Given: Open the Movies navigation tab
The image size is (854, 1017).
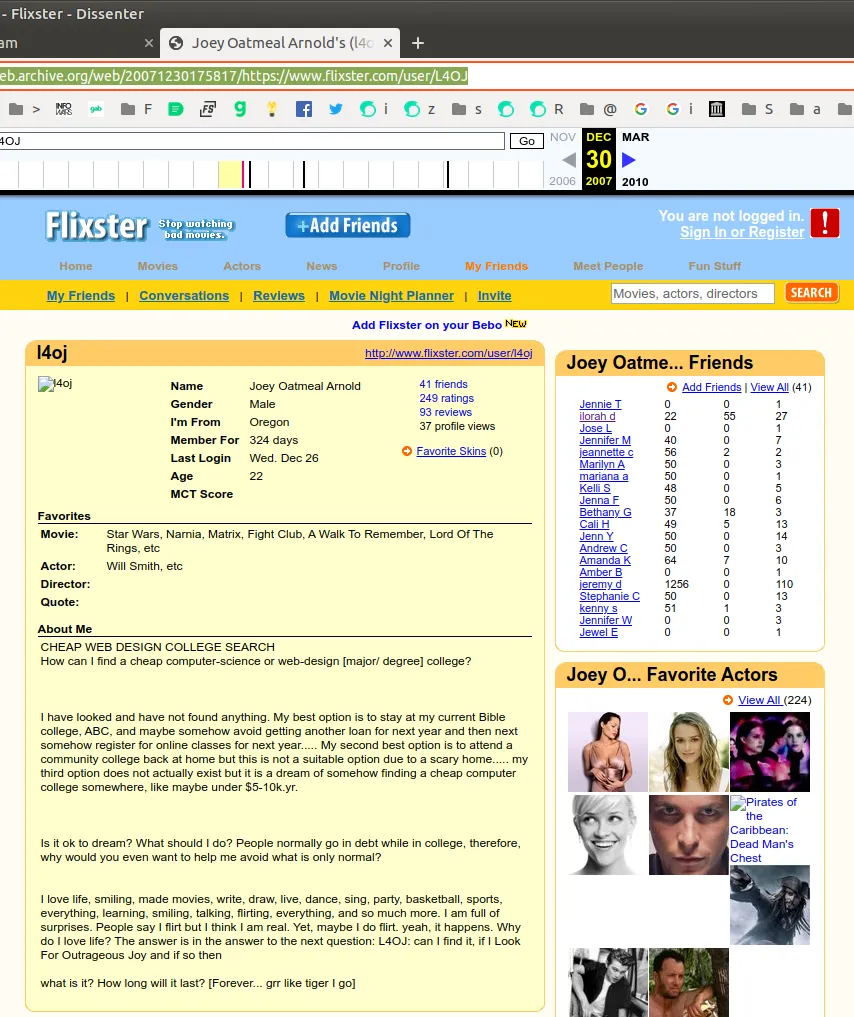Looking at the screenshot, I should [x=158, y=266].
